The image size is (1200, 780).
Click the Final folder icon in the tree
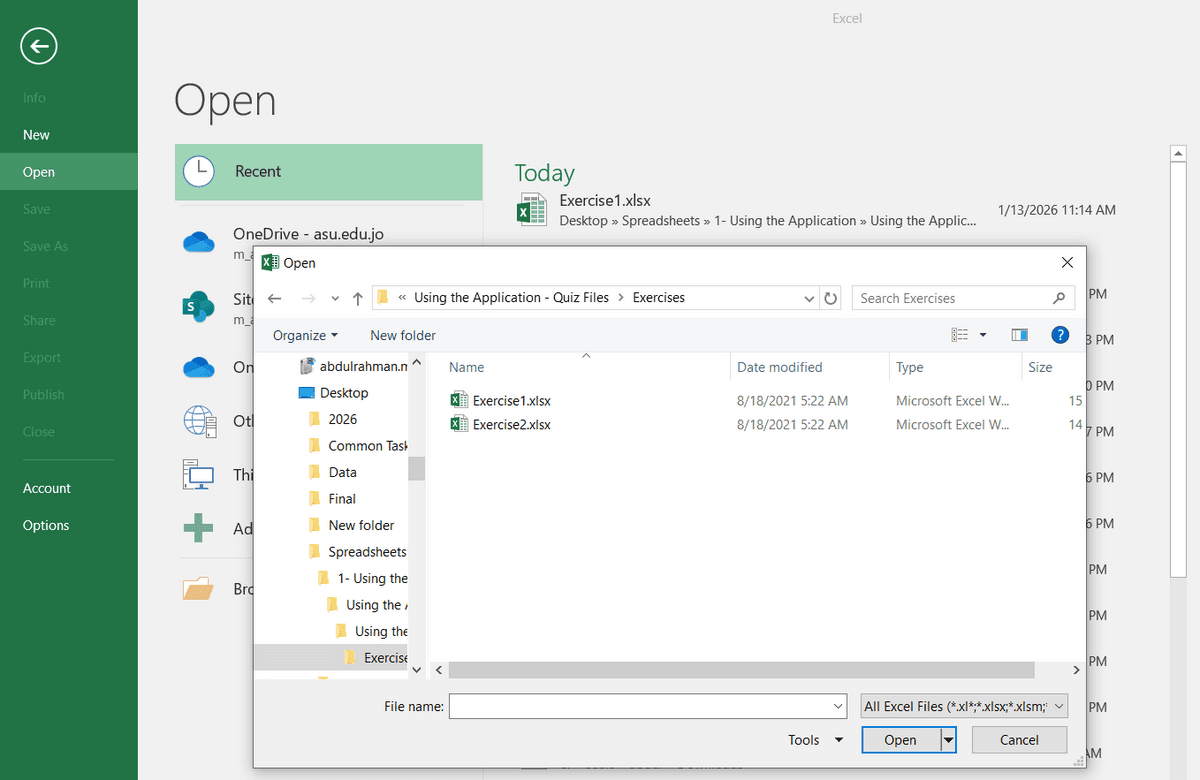pyautogui.click(x=314, y=498)
